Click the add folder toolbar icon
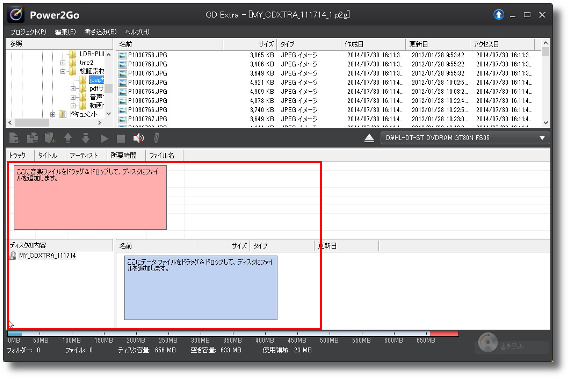This screenshot has height=379, width=570. (x=32, y=138)
